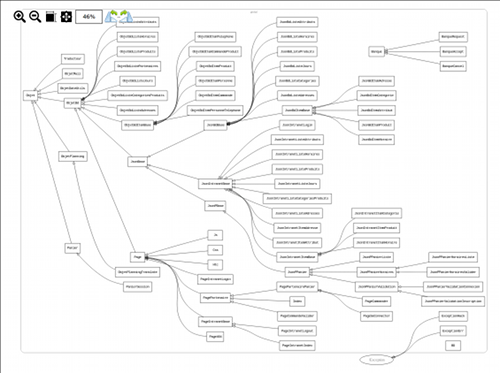Select the BanqueRequest node
The height and width of the screenshot is (373, 500).
(x=453, y=37)
